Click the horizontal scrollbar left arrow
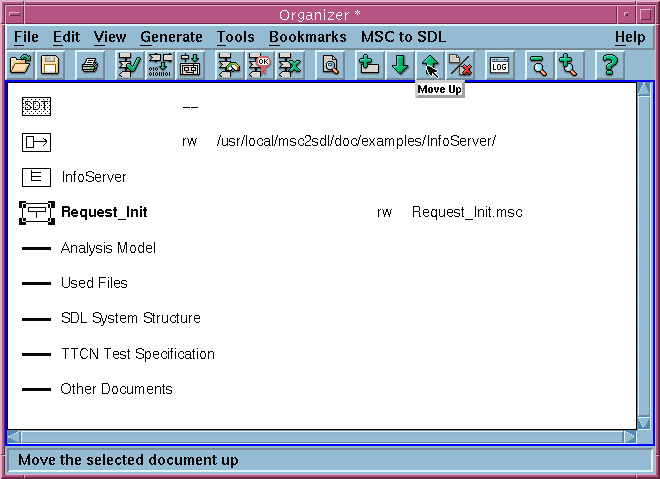 click(x=13, y=437)
